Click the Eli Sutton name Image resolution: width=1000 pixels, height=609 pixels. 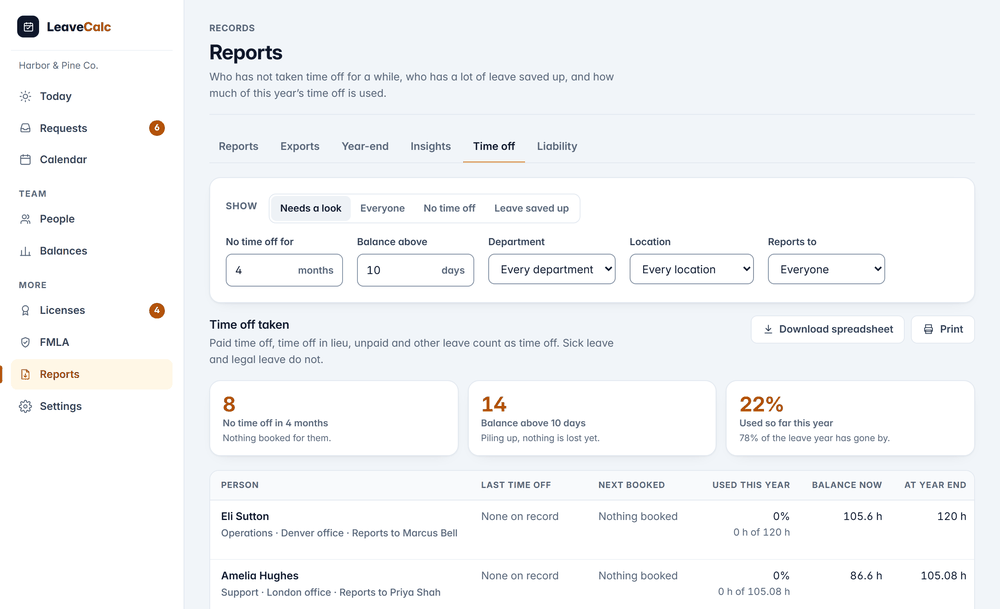(x=245, y=517)
